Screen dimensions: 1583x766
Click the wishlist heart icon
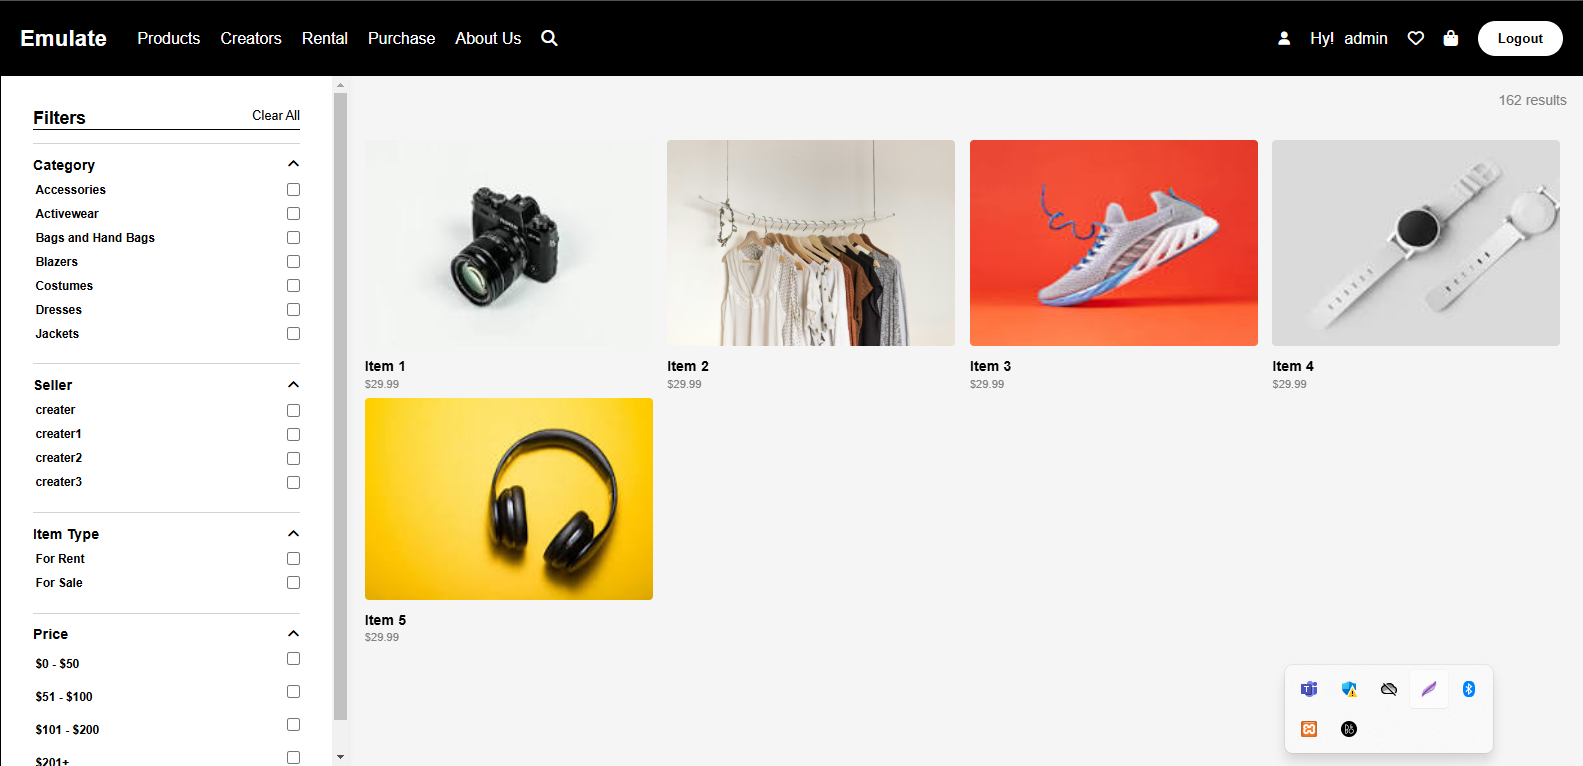[1415, 38]
